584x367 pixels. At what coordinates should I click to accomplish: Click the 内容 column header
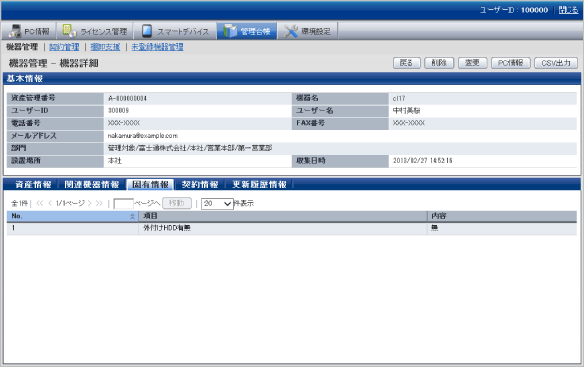(502, 216)
